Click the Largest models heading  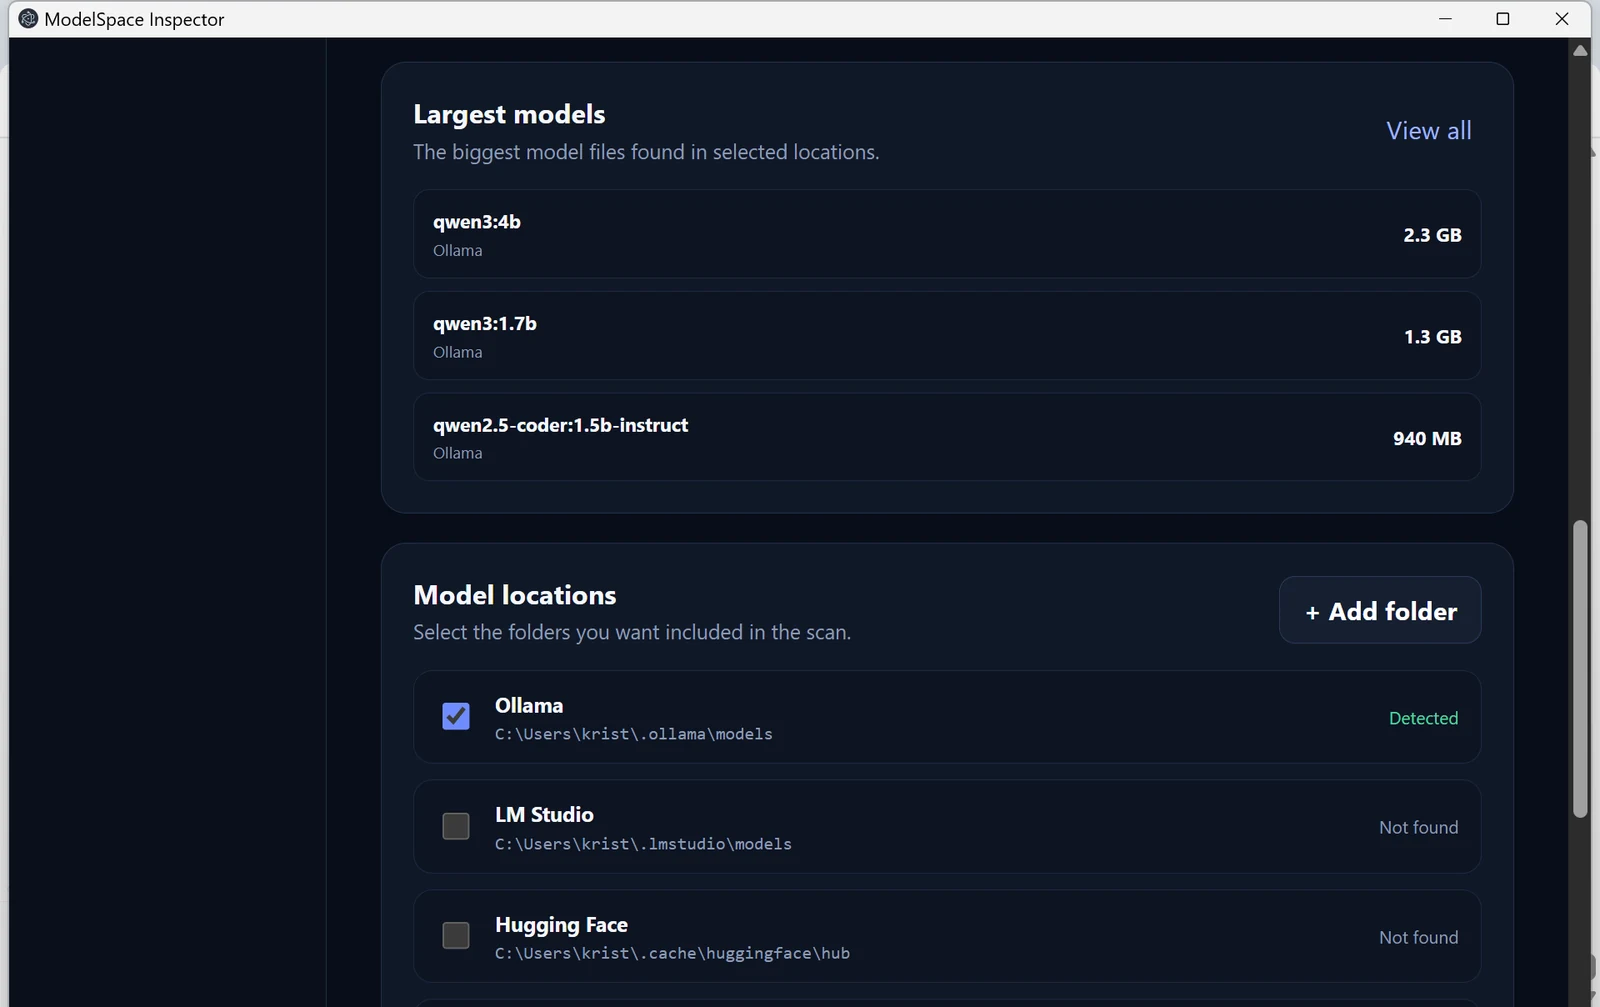tap(509, 115)
